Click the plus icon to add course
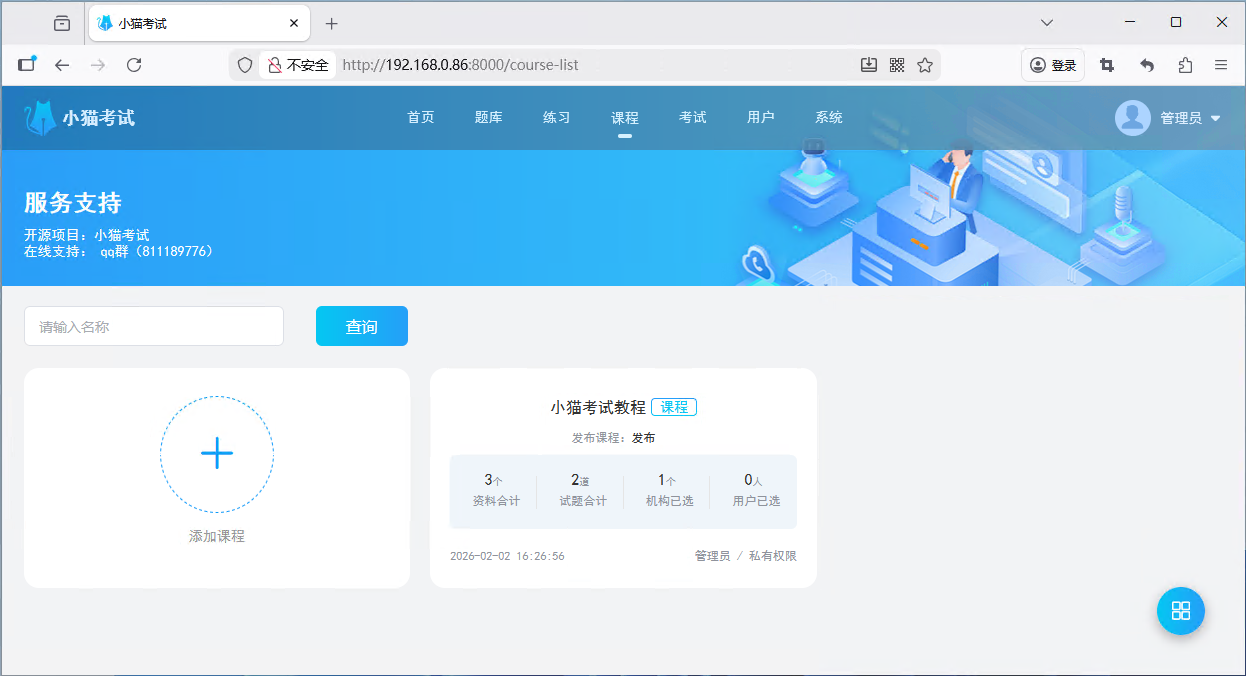 point(217,453)
